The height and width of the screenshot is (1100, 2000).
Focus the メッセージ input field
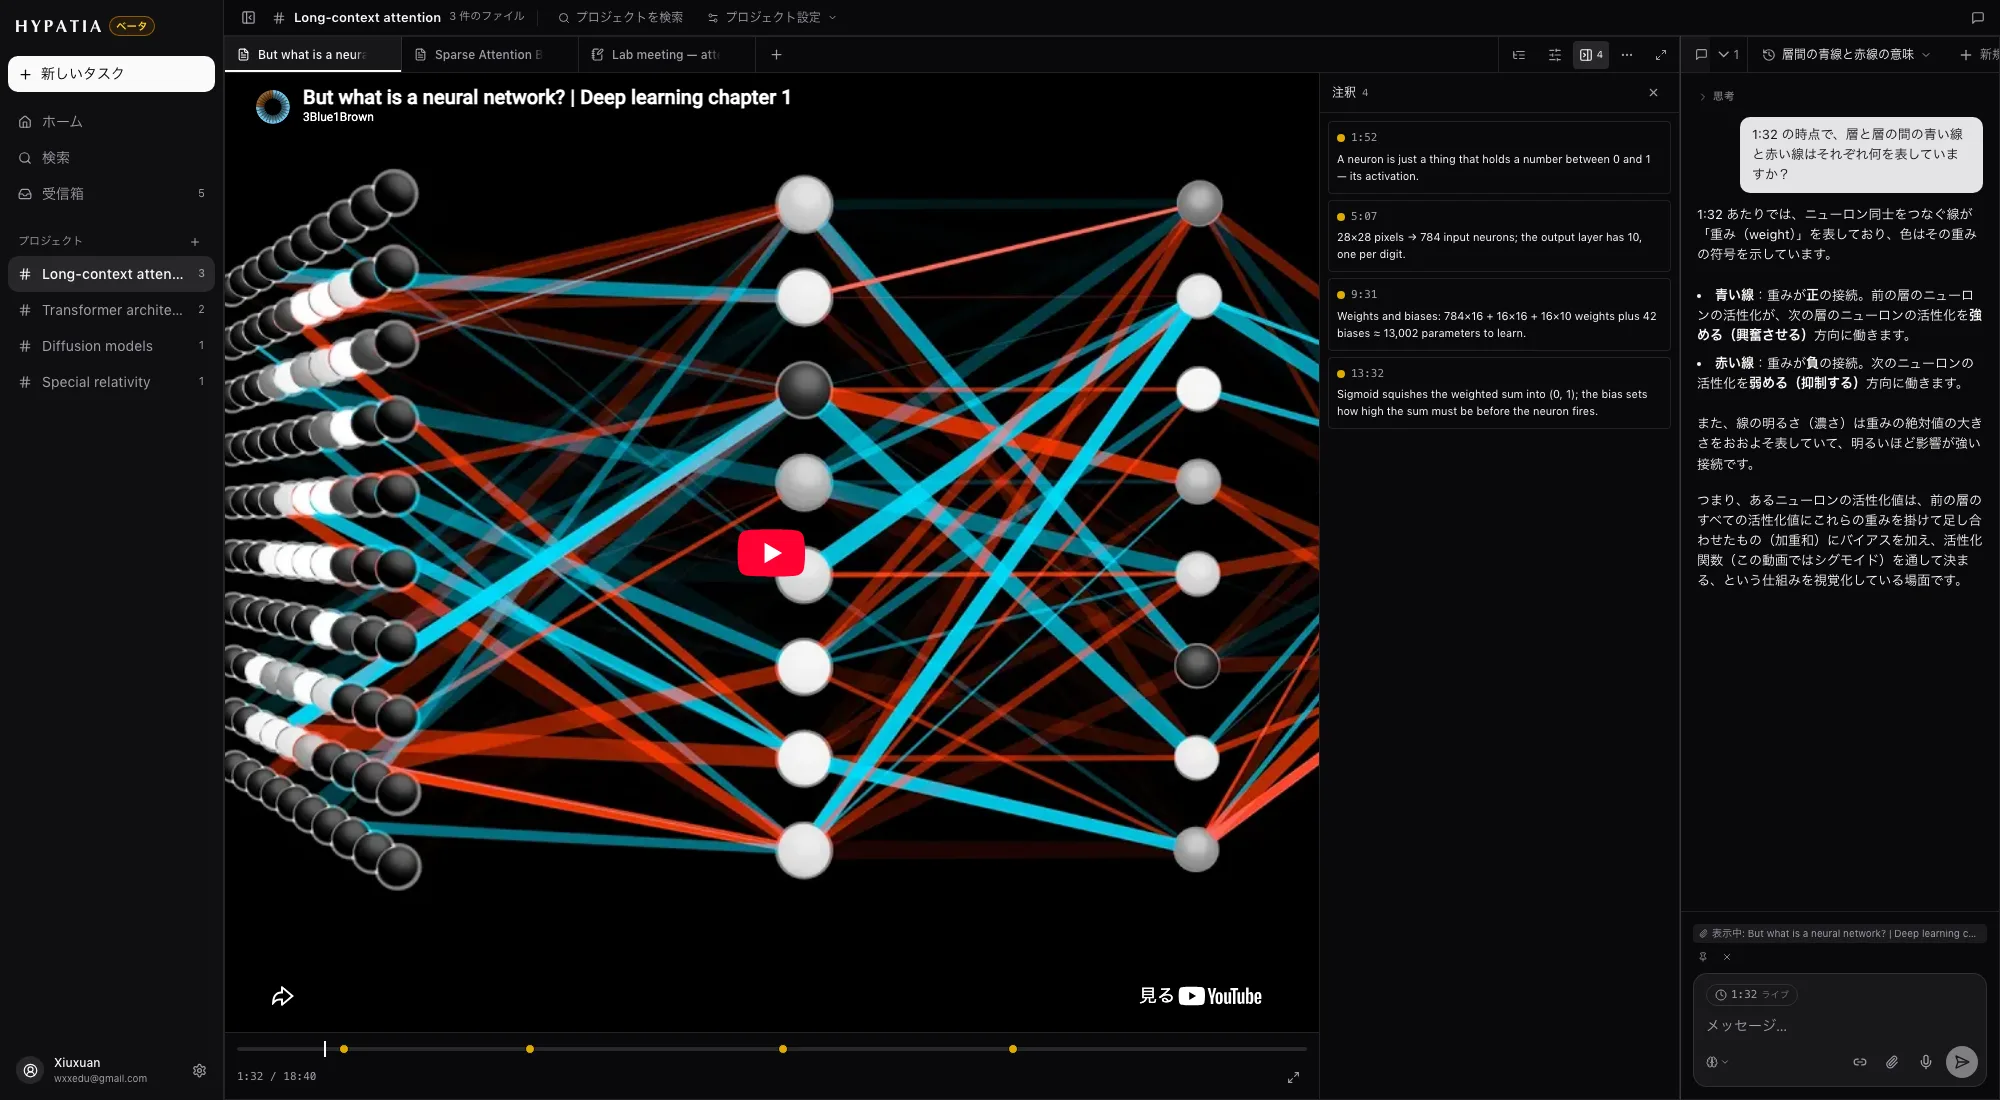tap(1838, 1025)
